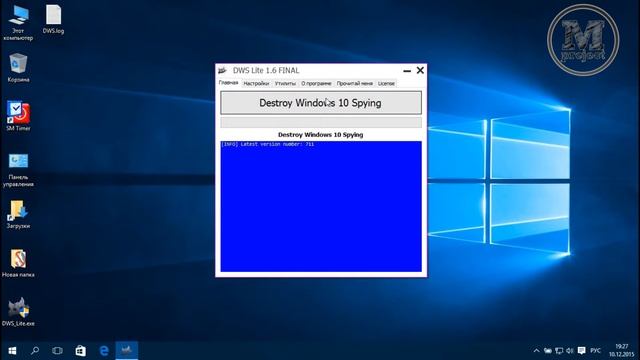Open the Windows Start menu
This screenshot has width=640, height=360.
coord(12,351)
